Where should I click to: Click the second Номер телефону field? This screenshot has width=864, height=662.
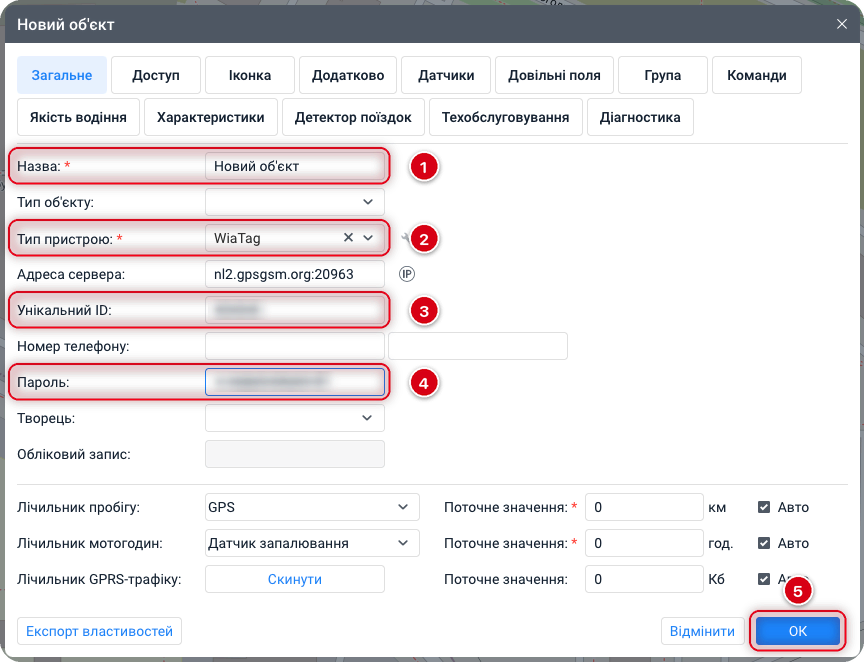pos(478,346)
